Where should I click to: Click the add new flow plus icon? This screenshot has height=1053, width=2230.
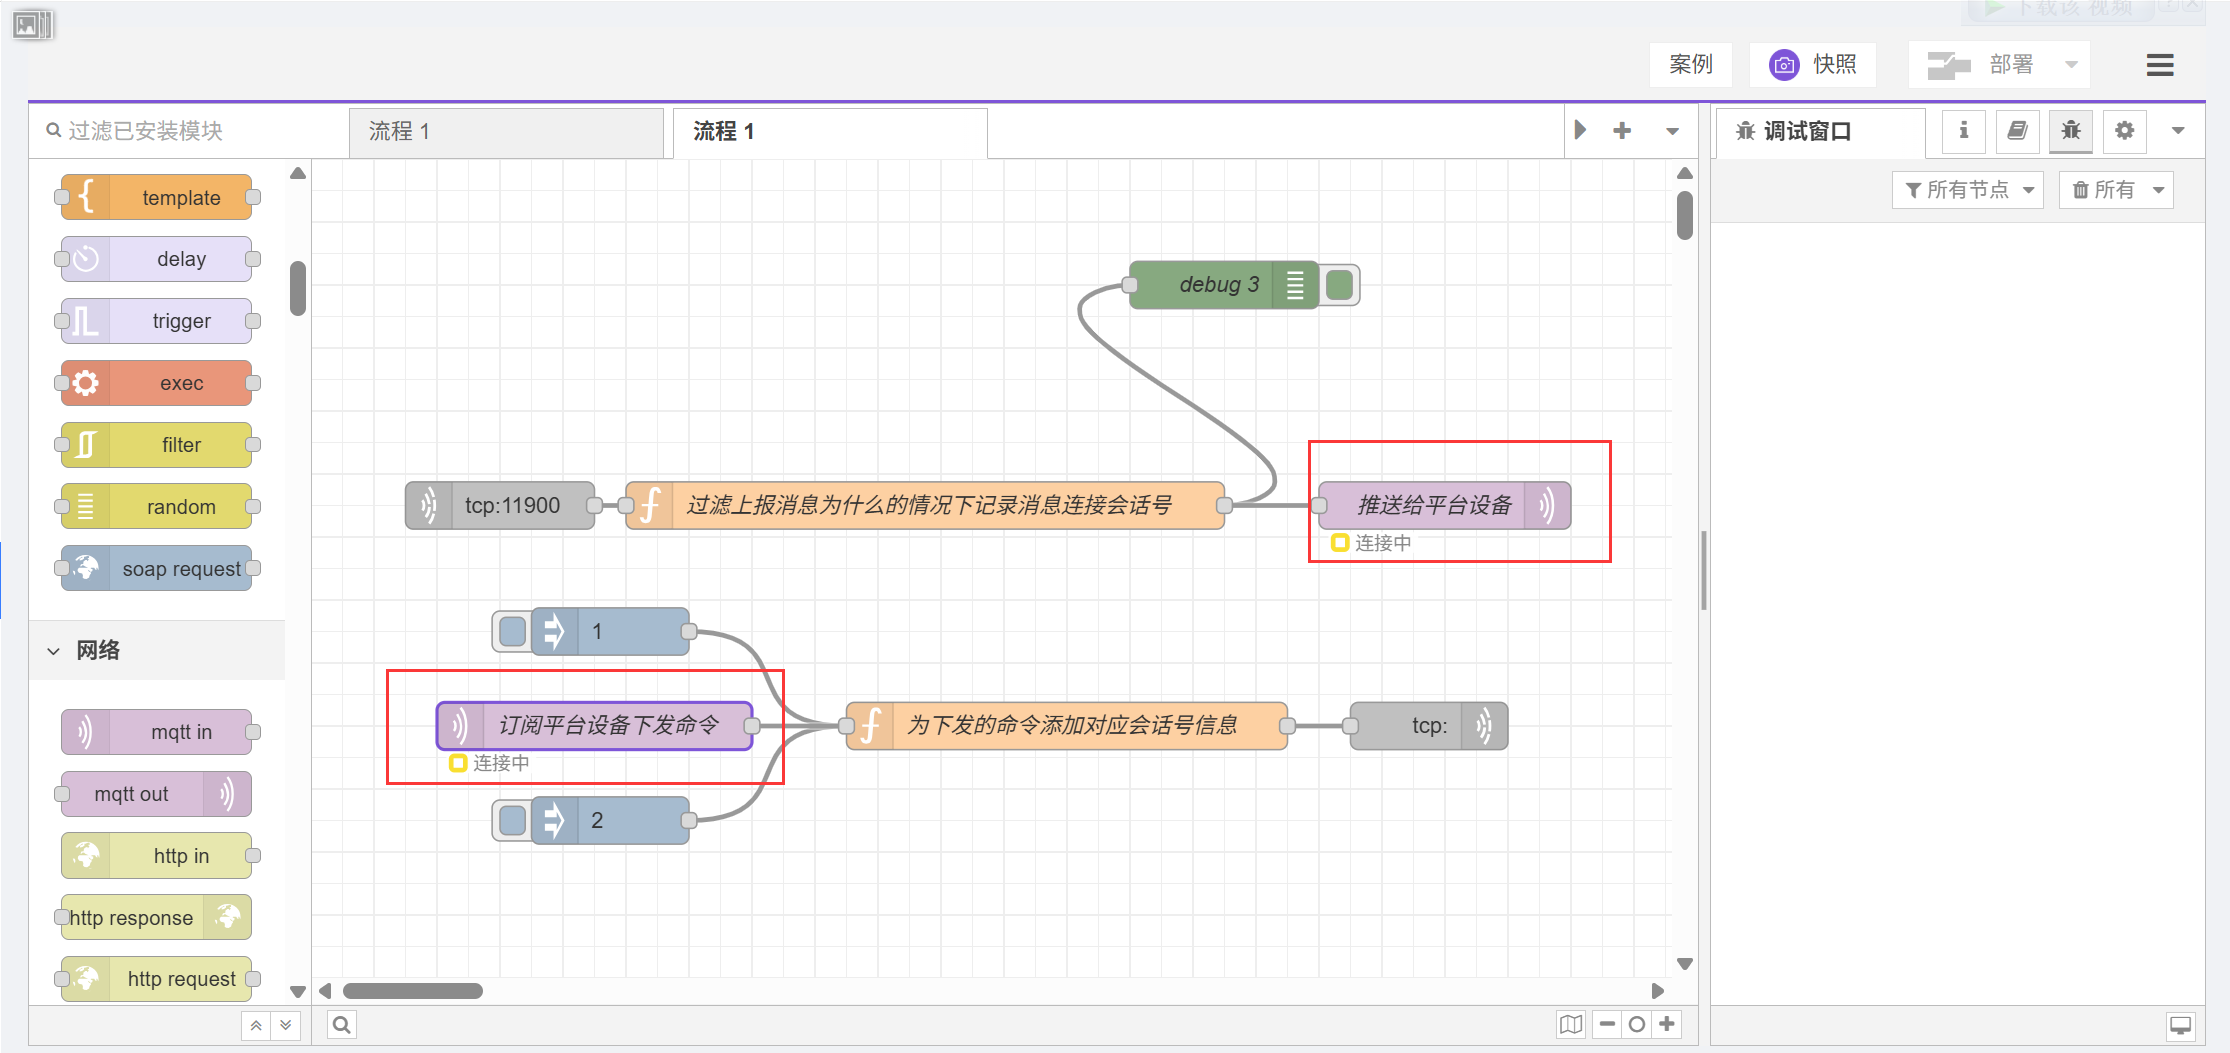(x=1622, y=131)
